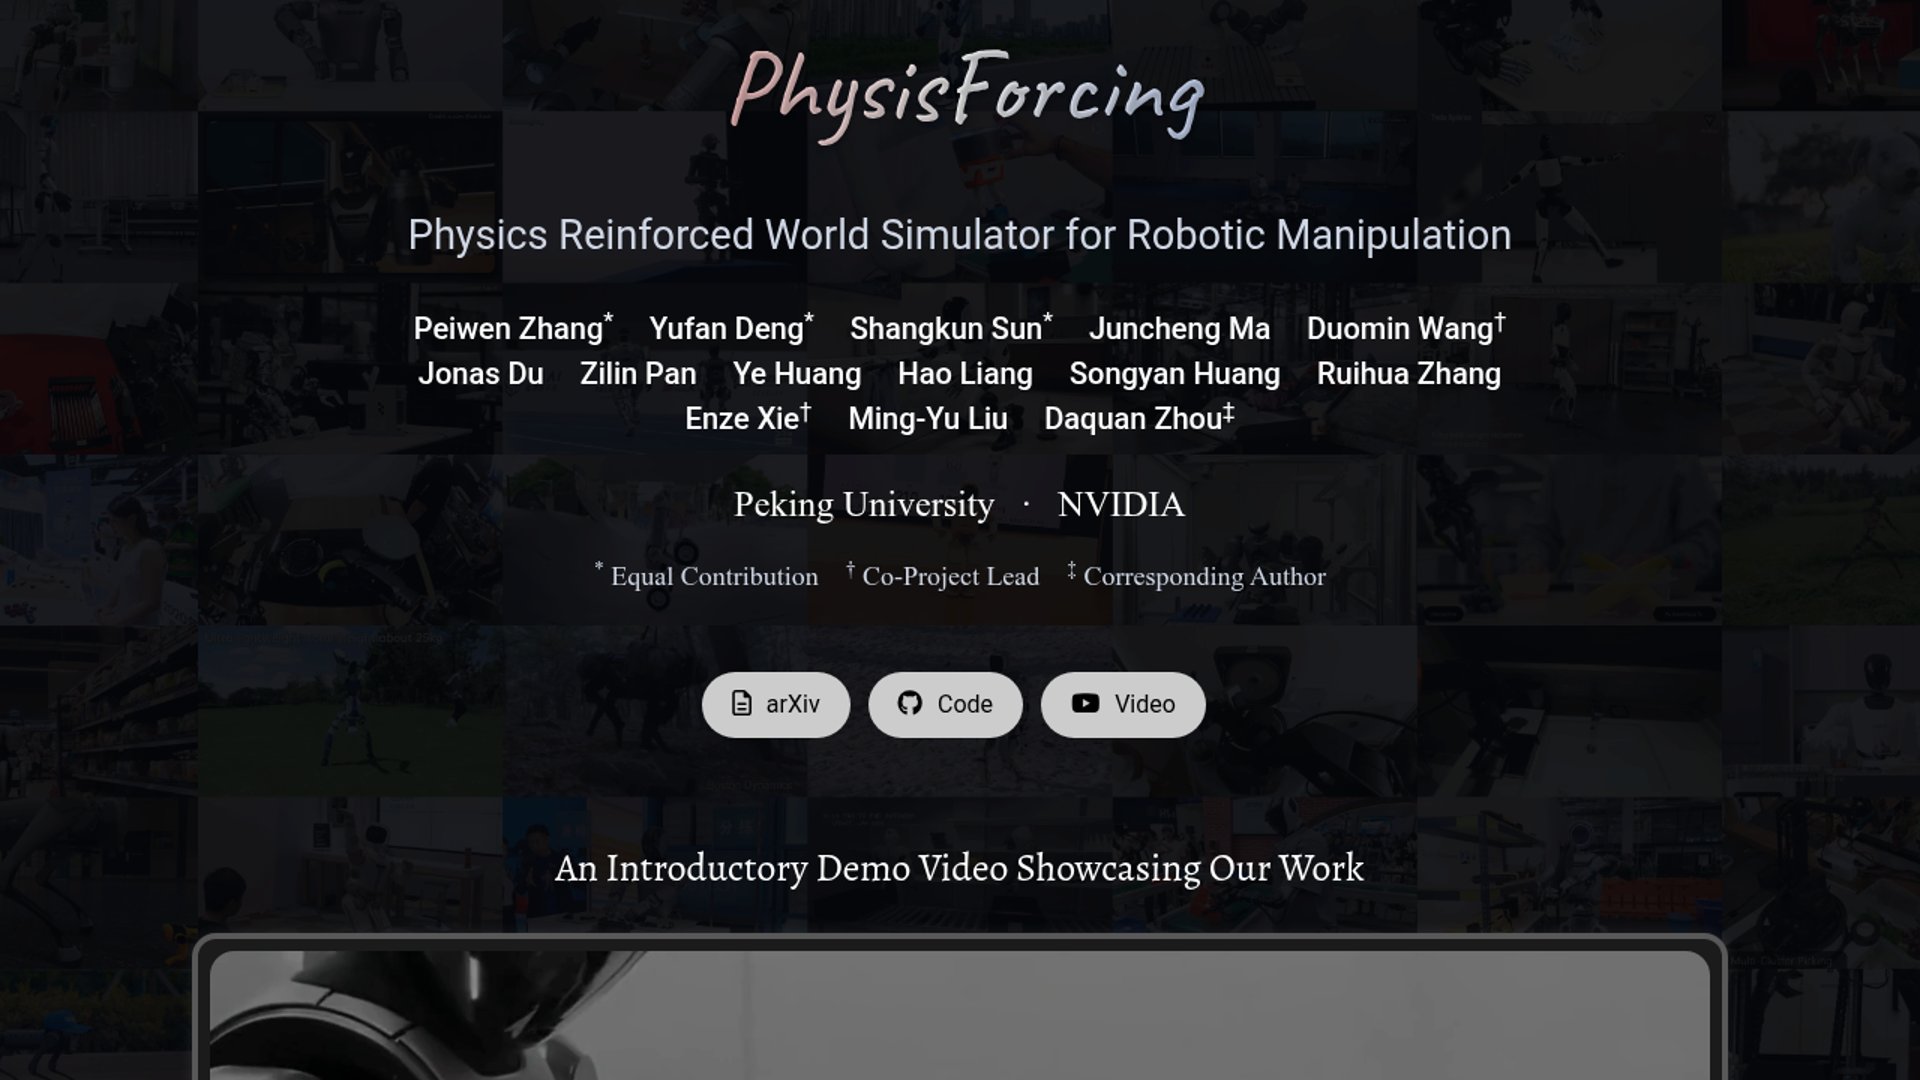1920x1080 pixels.
Task: Play the introductory demo video
Action: (x=960, y=1015)
